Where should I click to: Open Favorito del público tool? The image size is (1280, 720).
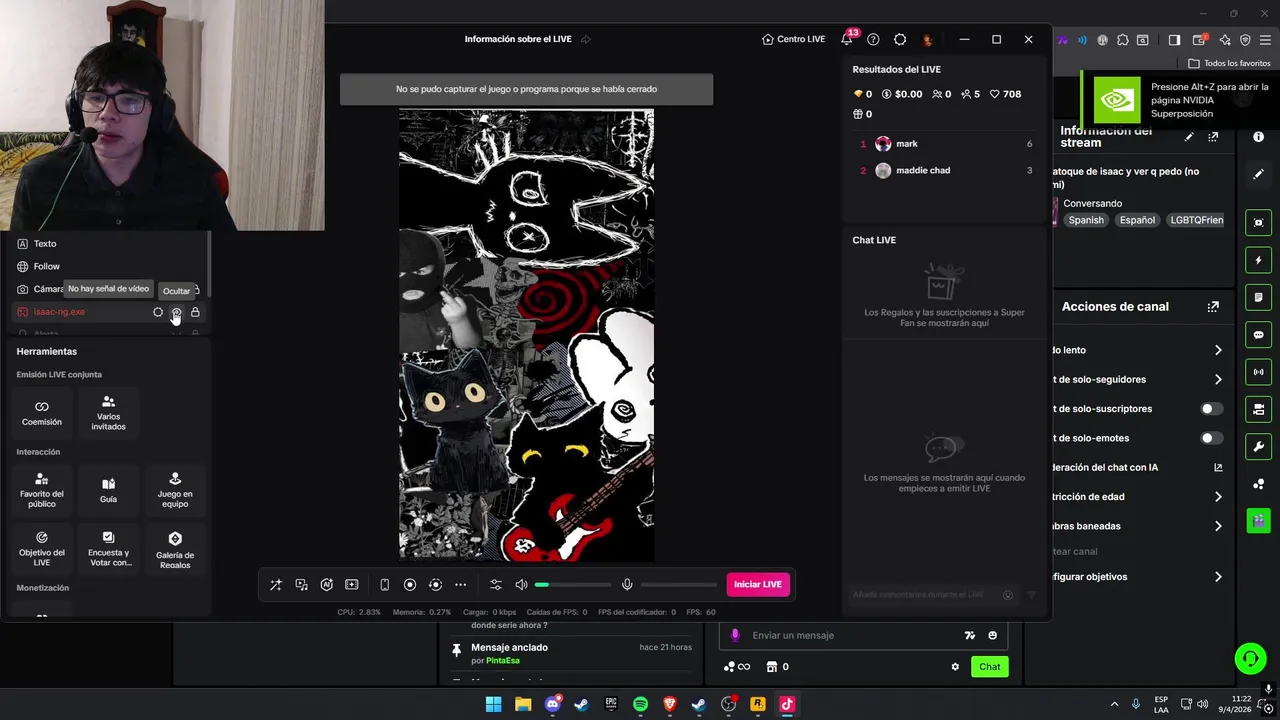click(42, 490)
